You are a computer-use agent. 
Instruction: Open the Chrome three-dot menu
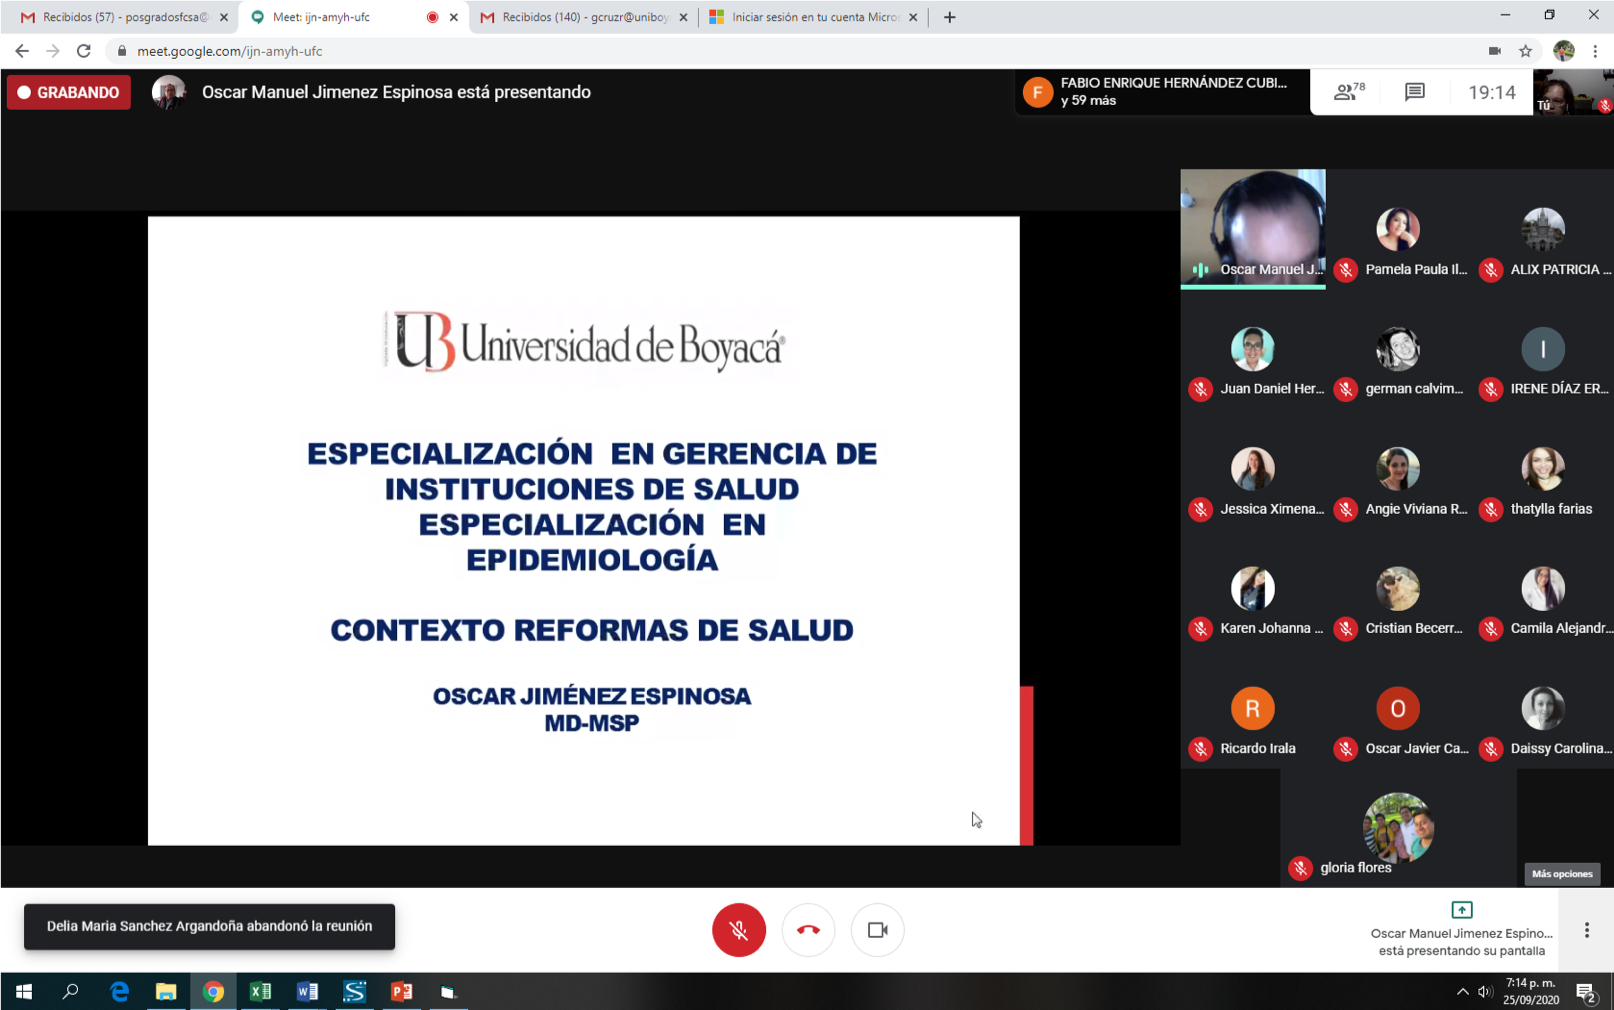click(1596, 51)
